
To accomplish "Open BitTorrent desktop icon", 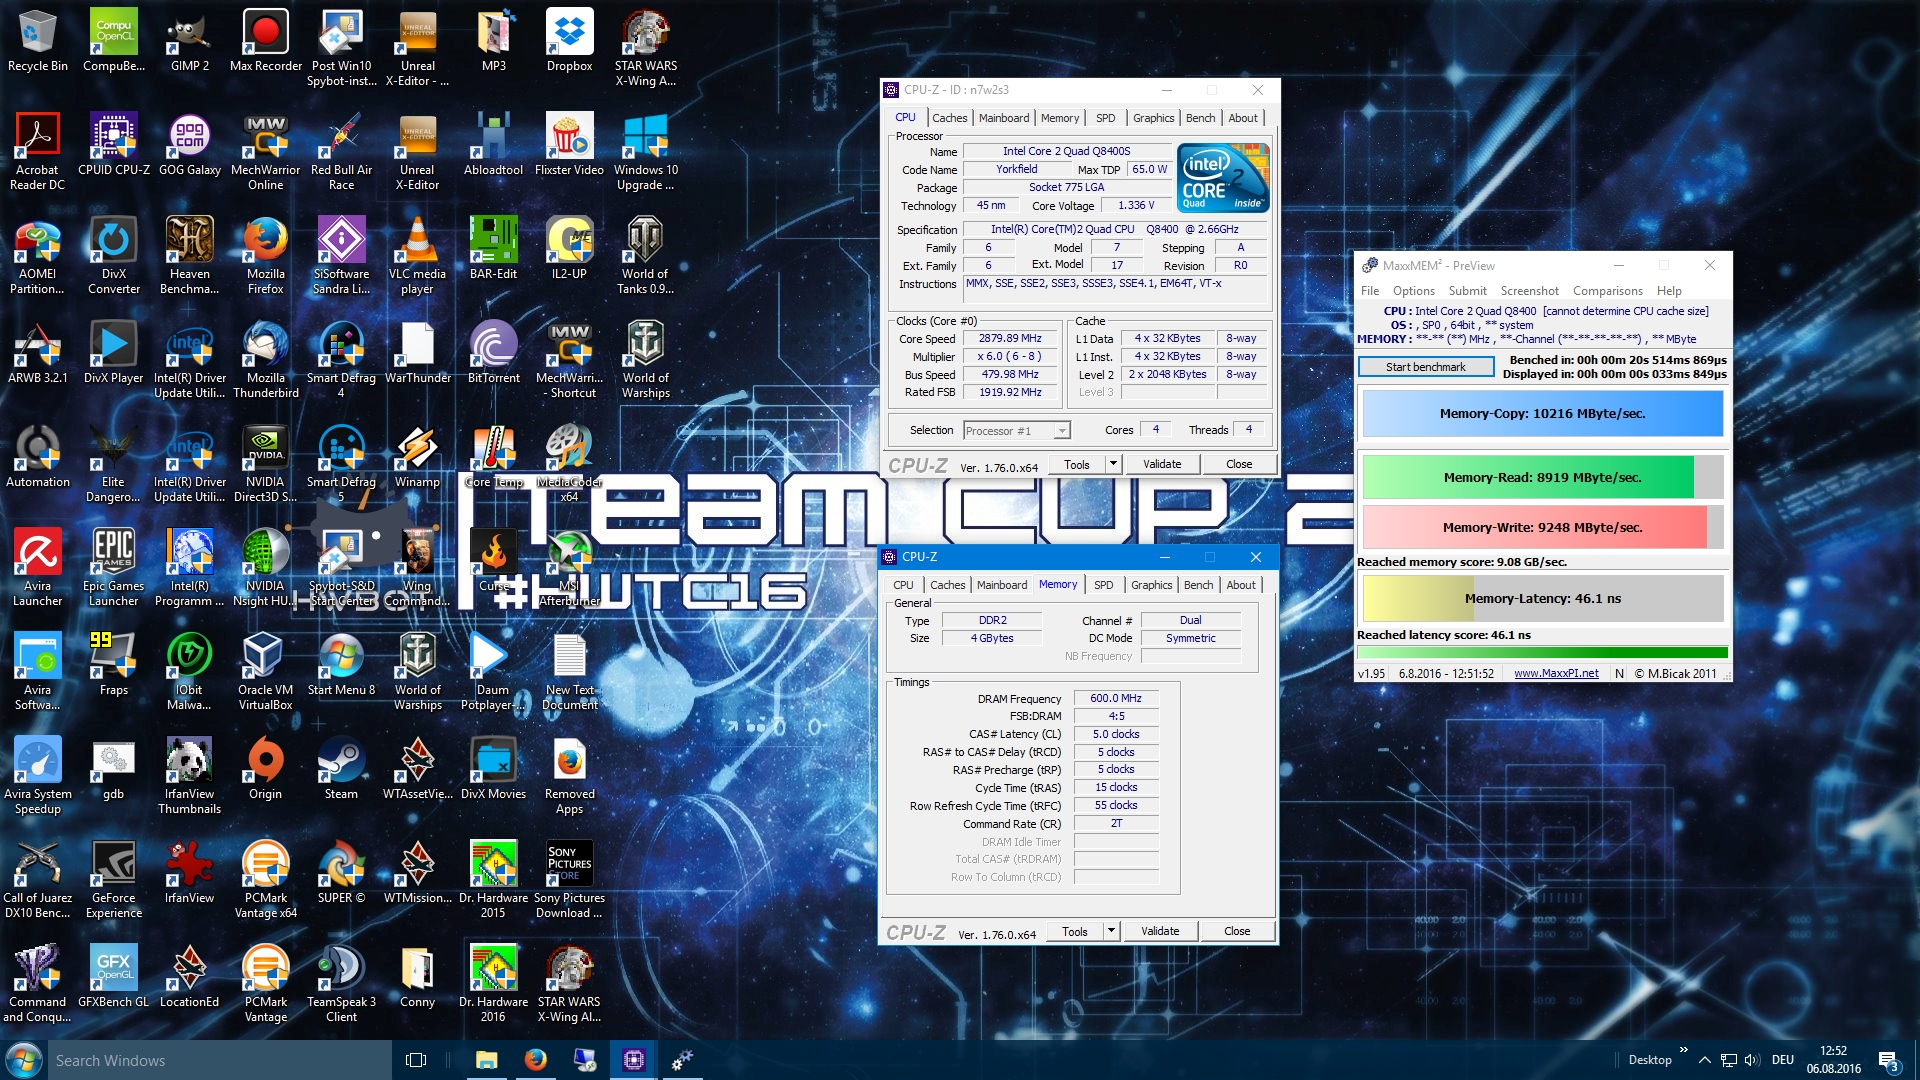I will [493, 353].
